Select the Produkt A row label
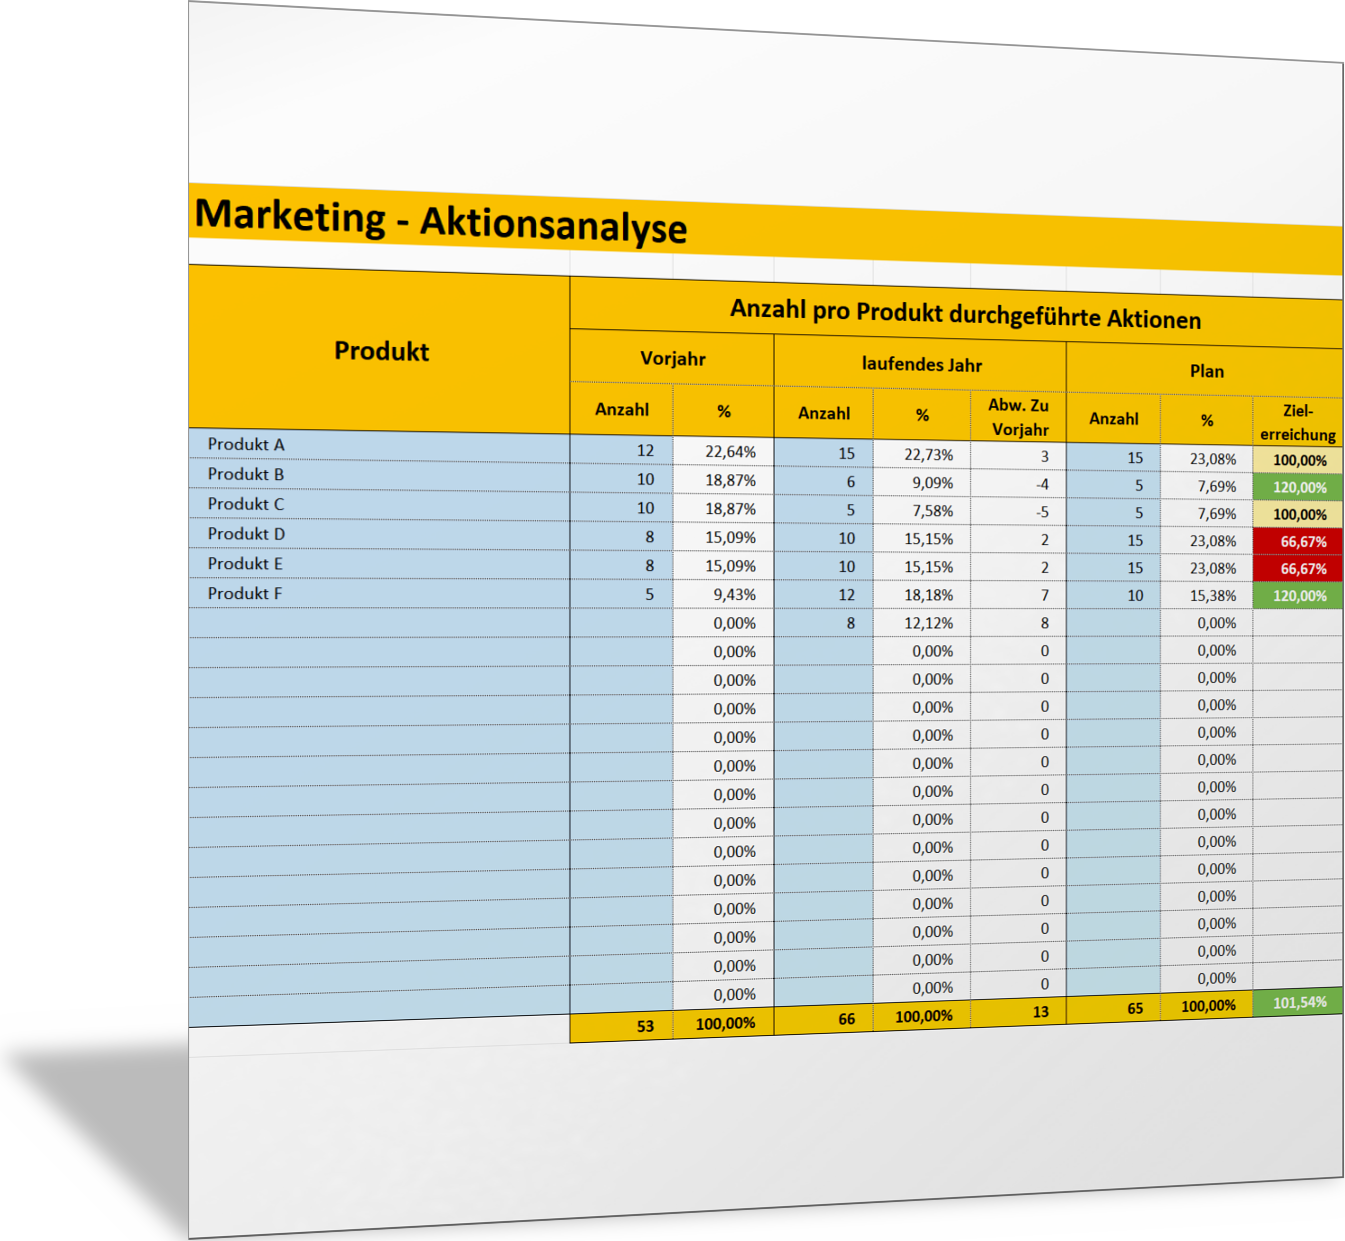The height and width of the screenshot is (1241, 1345). pyautogui.click(x=246, y=444)
